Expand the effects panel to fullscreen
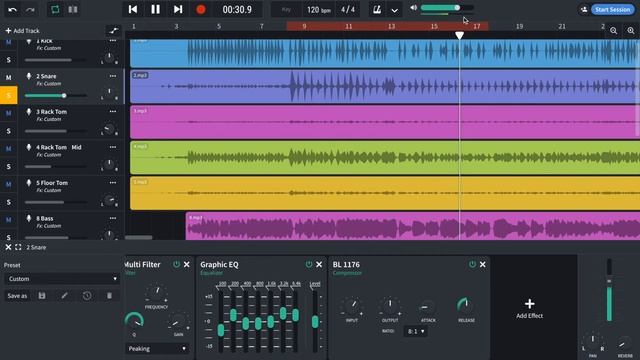 pyautogui.click(x=18, y=247)
